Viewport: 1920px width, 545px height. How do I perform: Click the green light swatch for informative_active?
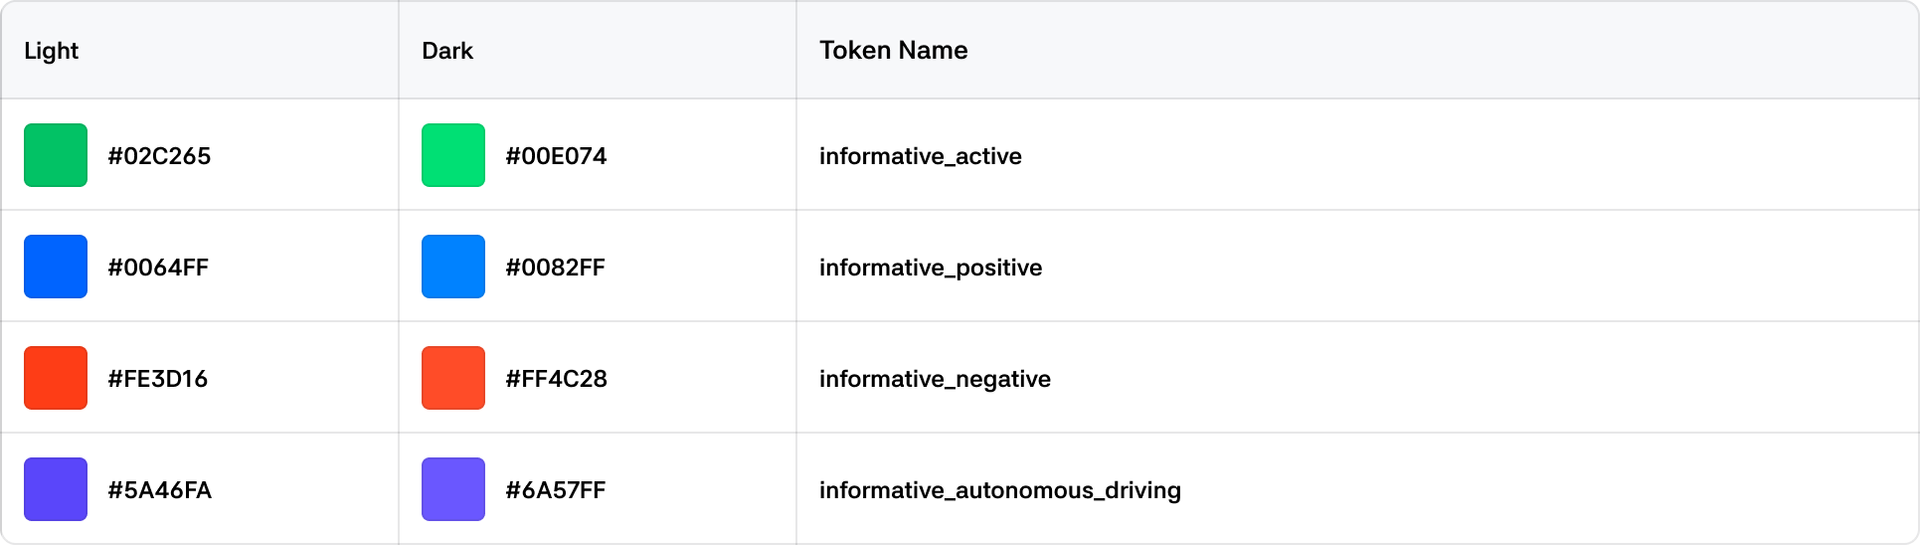(56, 155)
